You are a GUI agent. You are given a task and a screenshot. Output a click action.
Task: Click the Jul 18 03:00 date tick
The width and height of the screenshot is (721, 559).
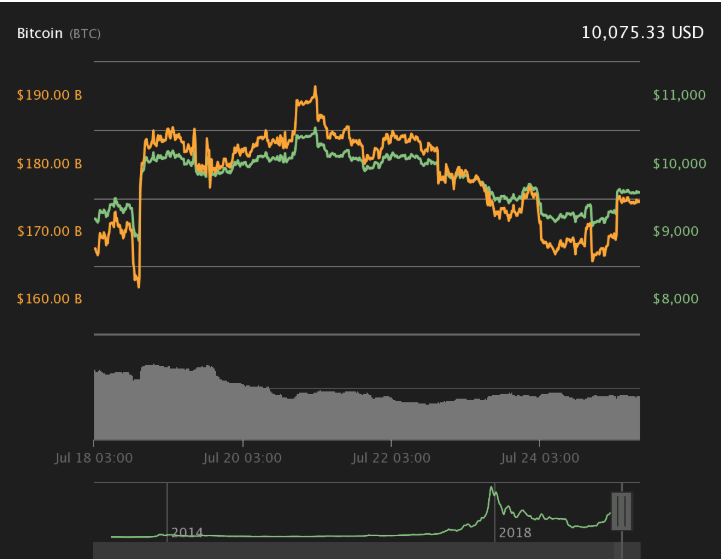(x=95, y=458)
